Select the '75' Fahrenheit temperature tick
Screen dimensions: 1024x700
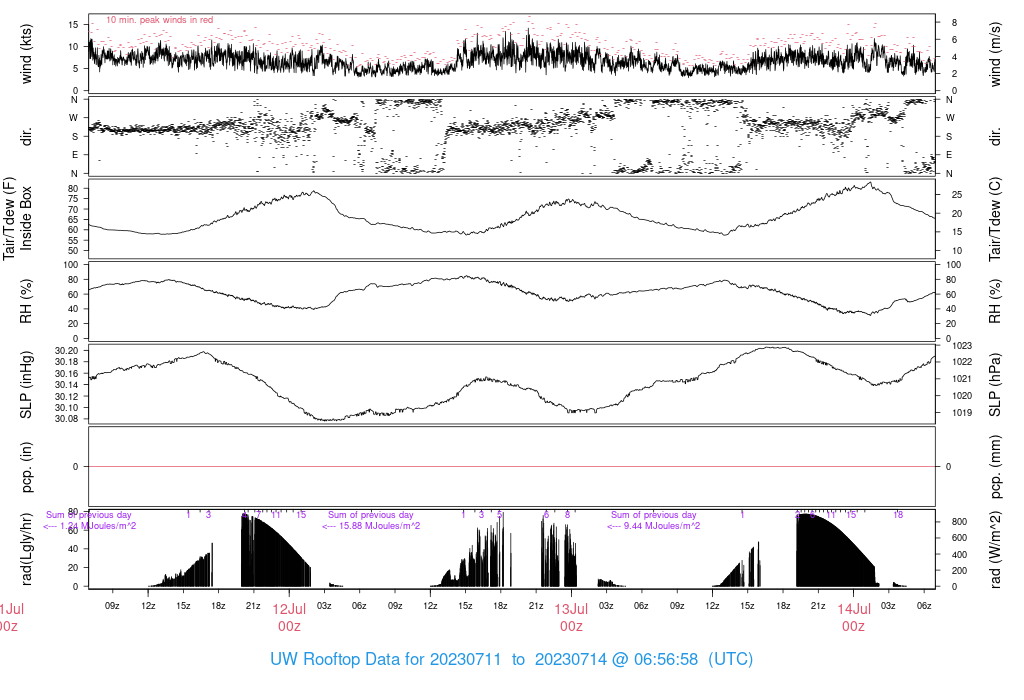[73, 199]
